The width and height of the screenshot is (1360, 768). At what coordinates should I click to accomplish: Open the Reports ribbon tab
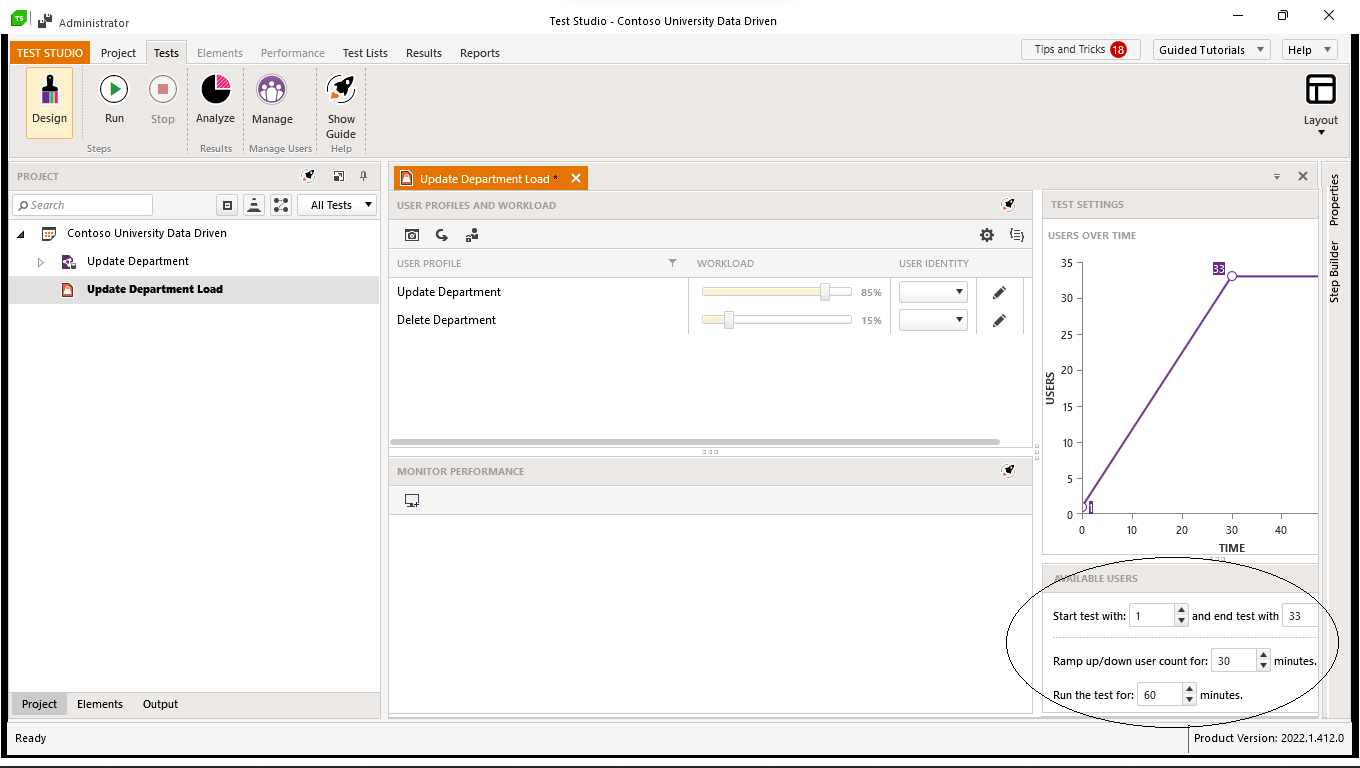click(480, 53)
